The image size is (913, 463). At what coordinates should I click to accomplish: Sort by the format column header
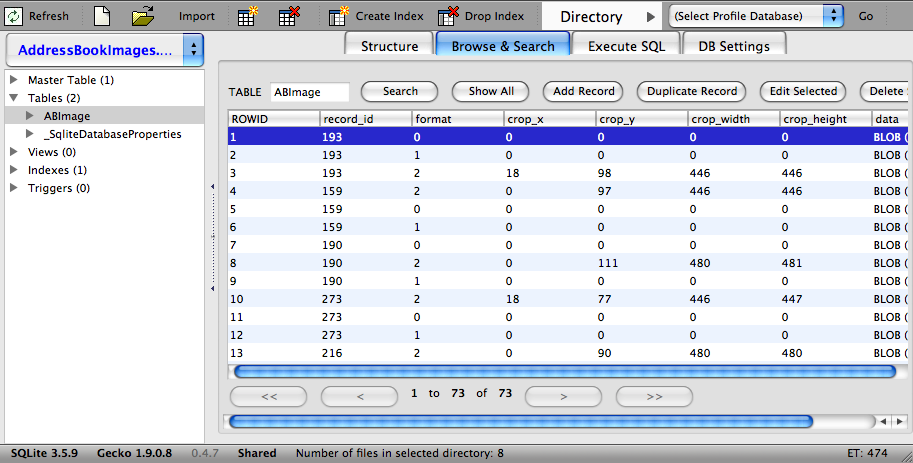click(458, 119)
